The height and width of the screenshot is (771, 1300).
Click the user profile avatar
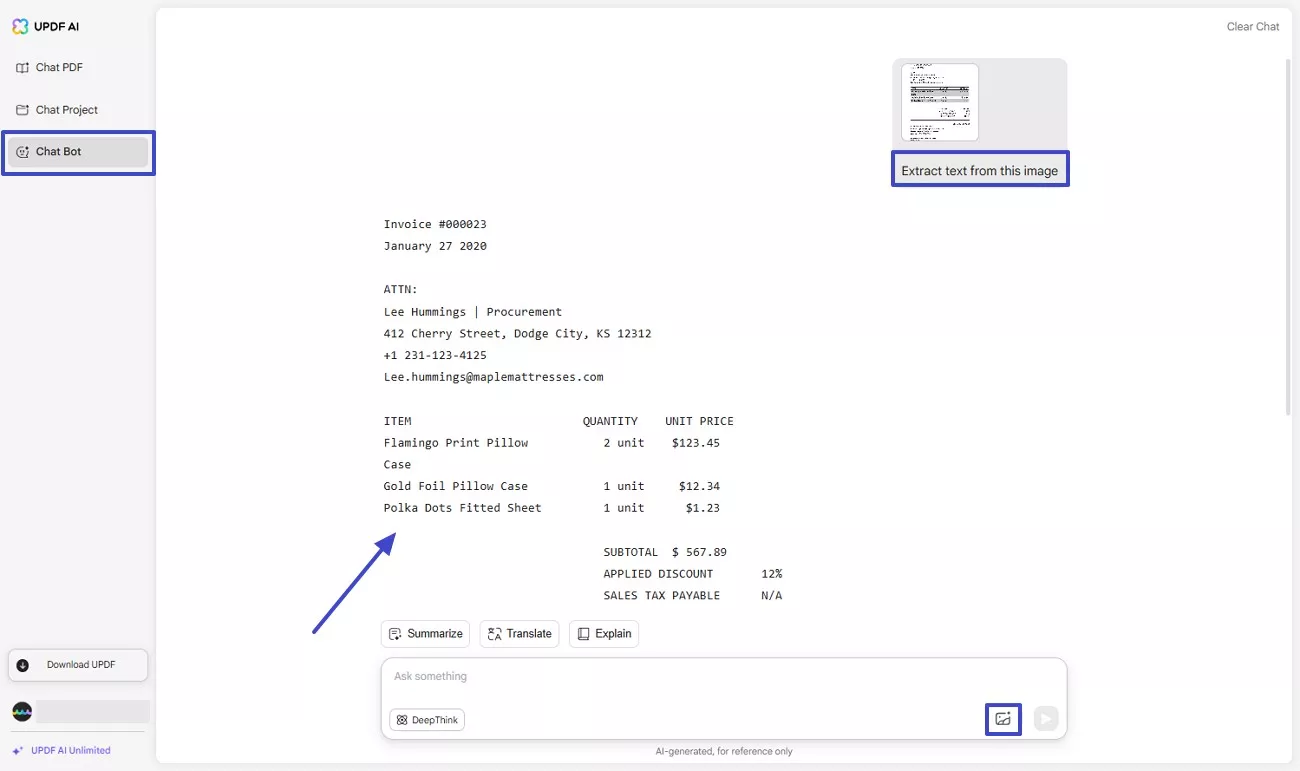22,712
